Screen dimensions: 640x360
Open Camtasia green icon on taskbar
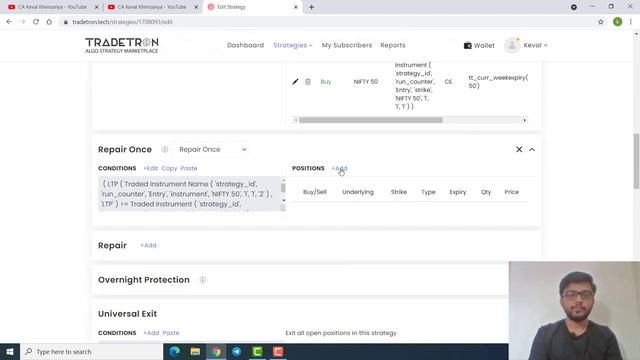(x=258, y=351)
